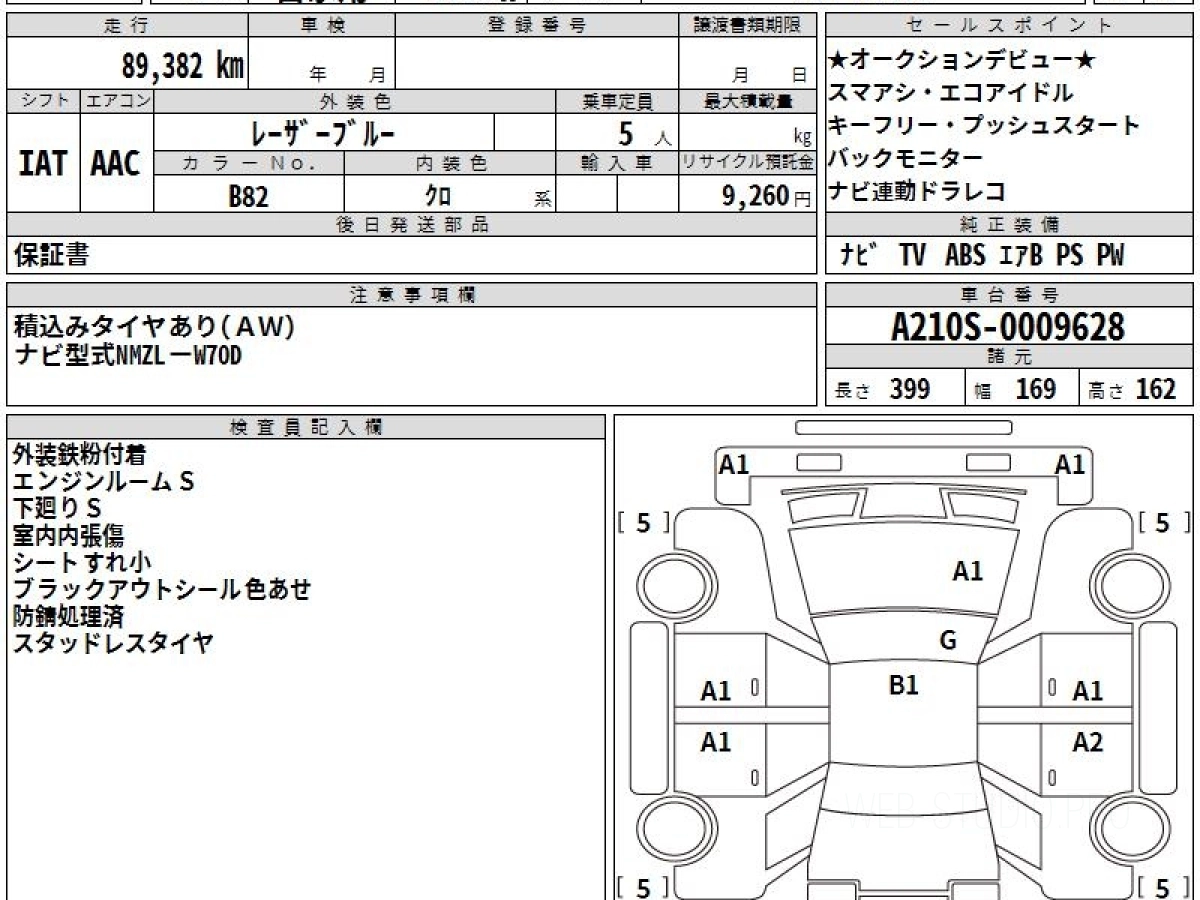This screenshot has height=900, width=1200.
Task: Select the バックモニター line
Action: pos(906,158)
